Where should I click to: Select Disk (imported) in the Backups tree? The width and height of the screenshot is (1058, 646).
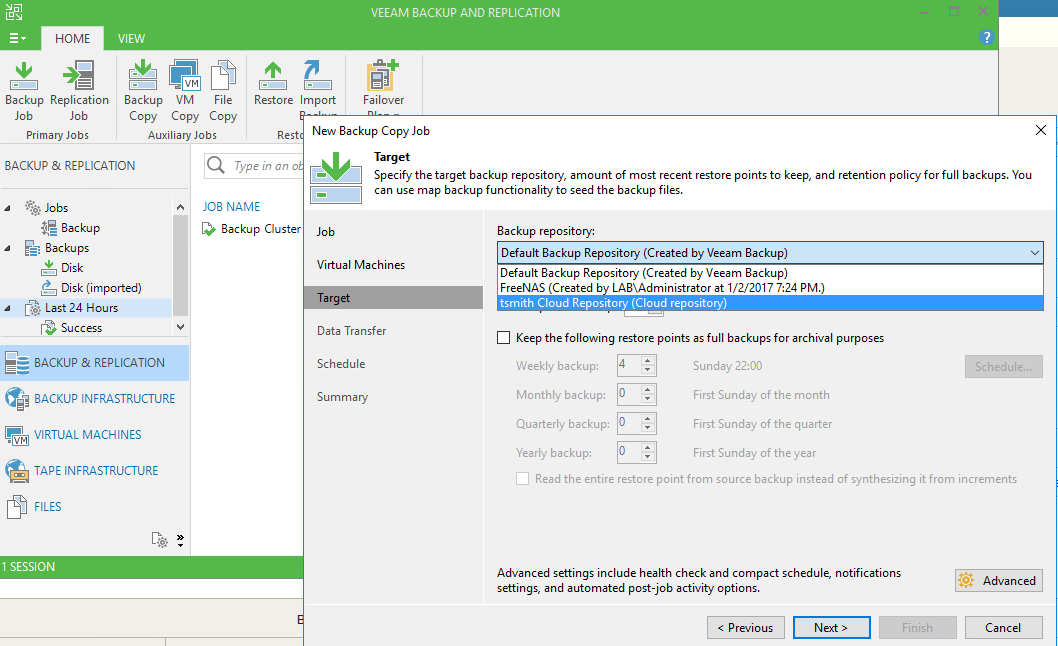tap(101, 288)
